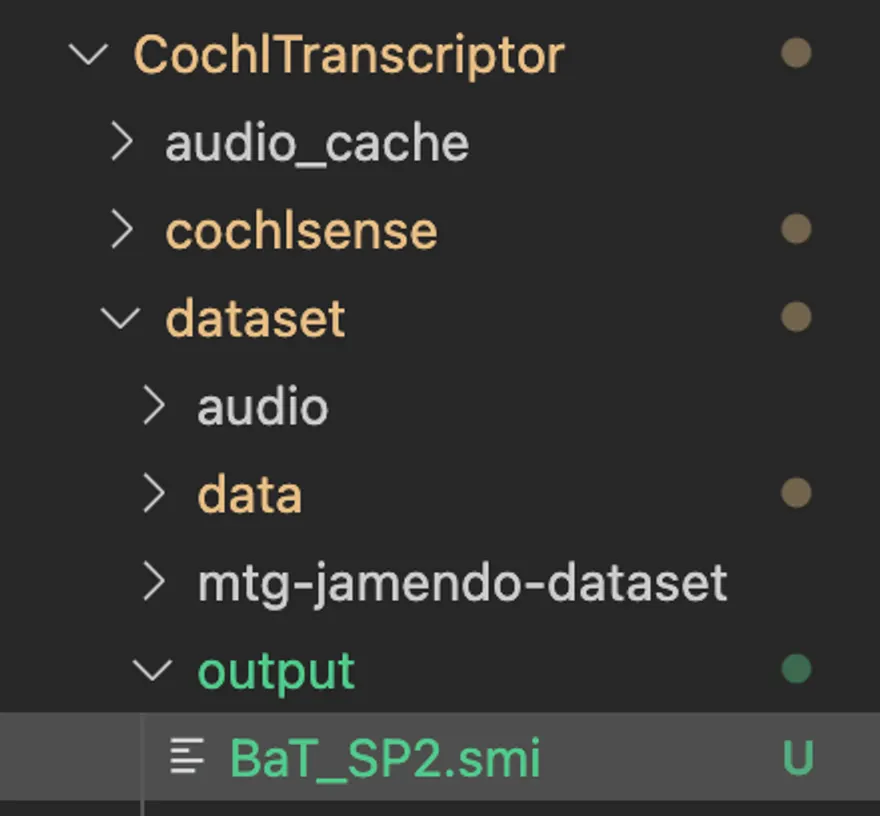Click the modified status dot beside data
Image resolution: width=880 pixels, height=816 pixels.
796,493
